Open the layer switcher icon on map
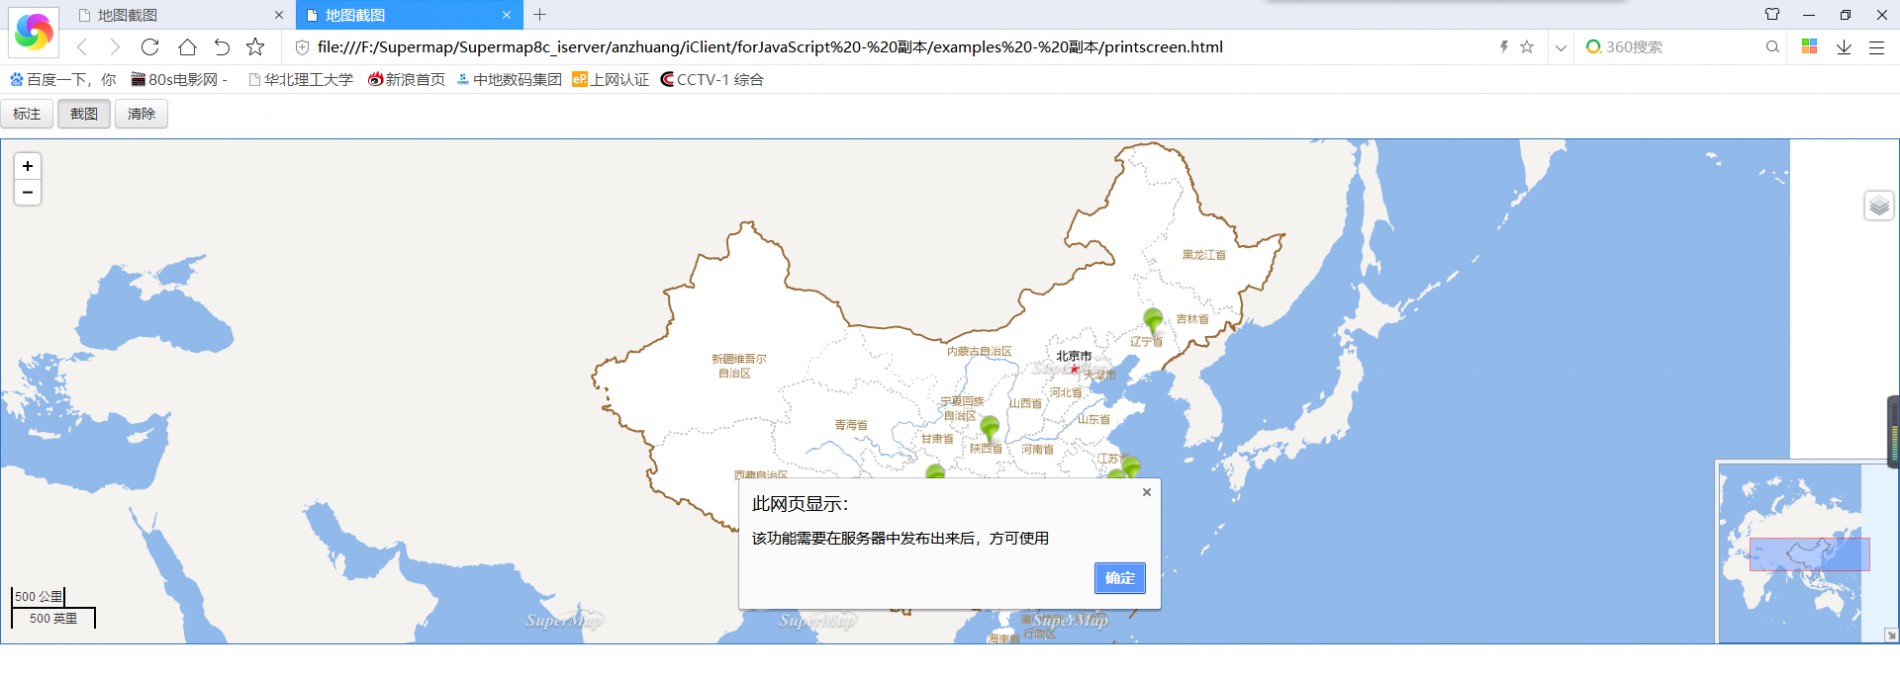The image size is (1900, 678). (1878, 206)
